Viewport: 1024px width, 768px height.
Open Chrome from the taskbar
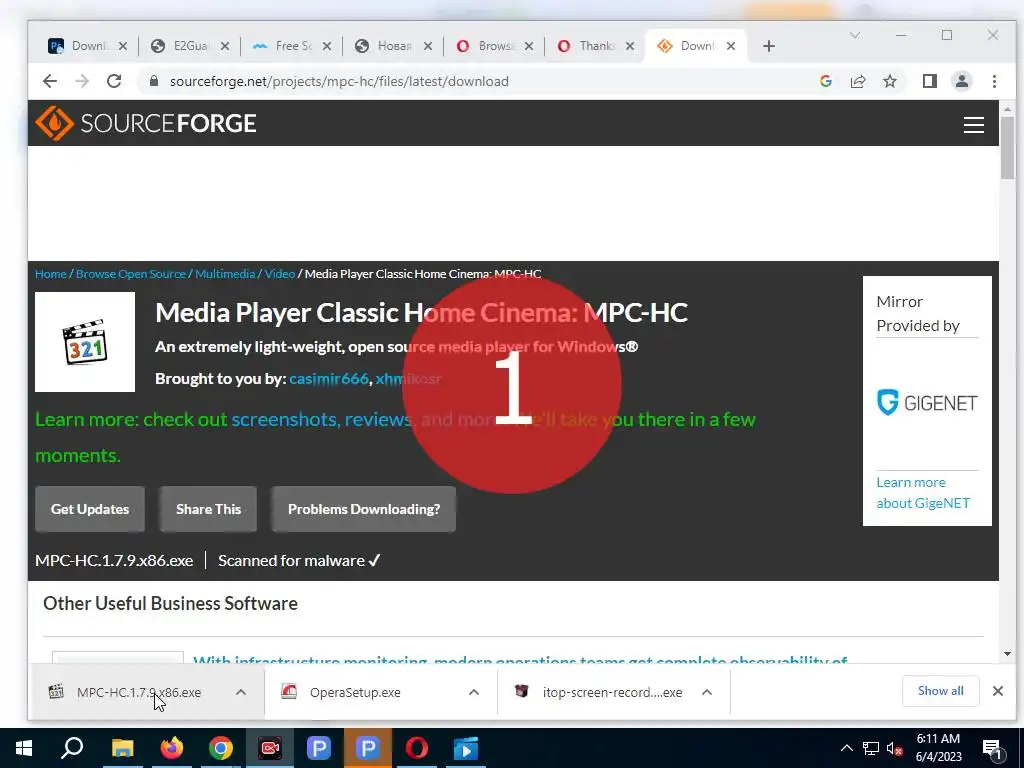221,748
